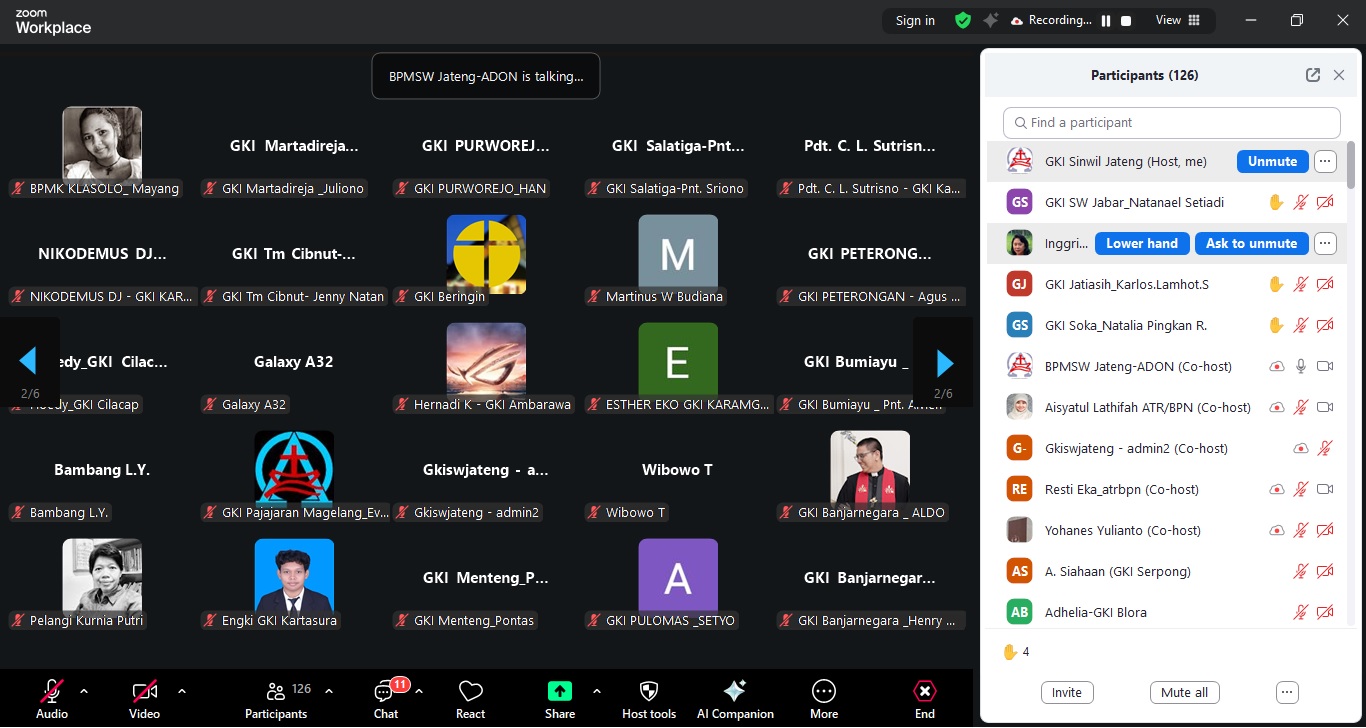Click the Find a participant search field
This screenshot has width=1366, height=728.
[x=1171, y=122]
